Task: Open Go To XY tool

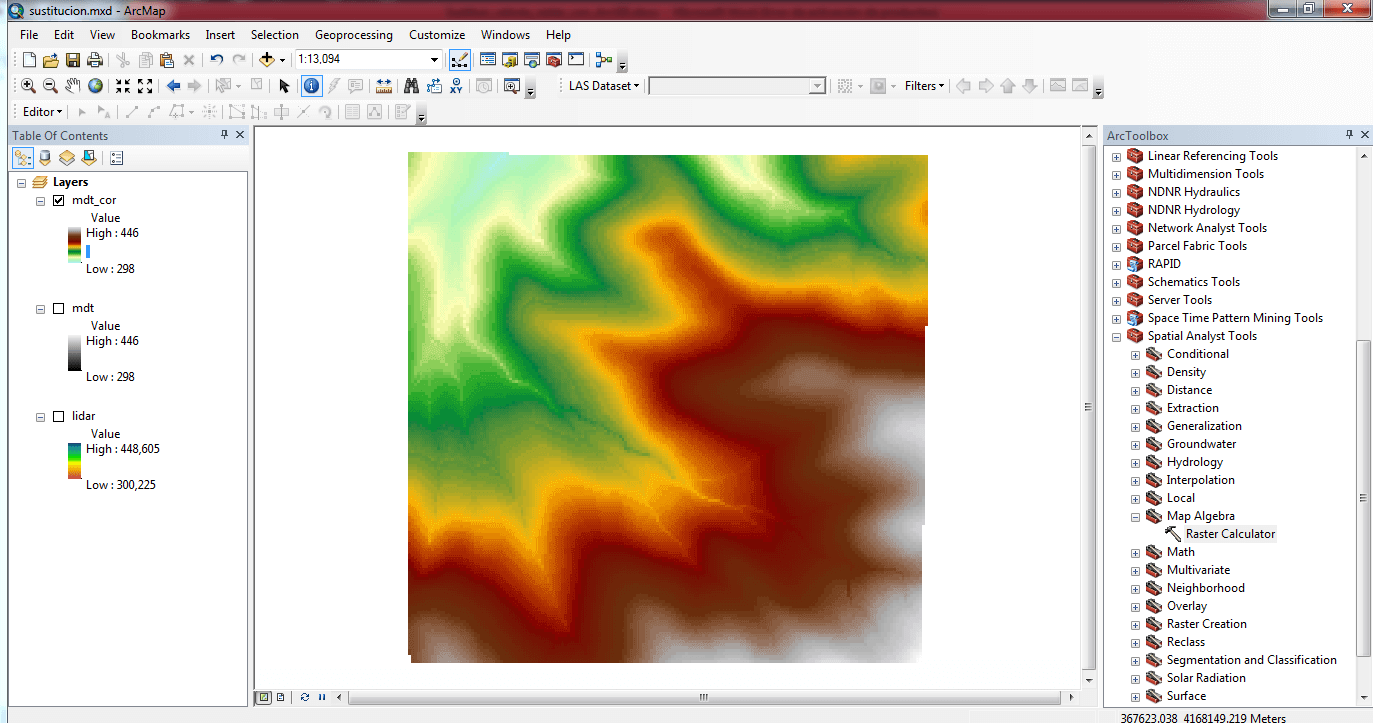Action: [456, 86]
